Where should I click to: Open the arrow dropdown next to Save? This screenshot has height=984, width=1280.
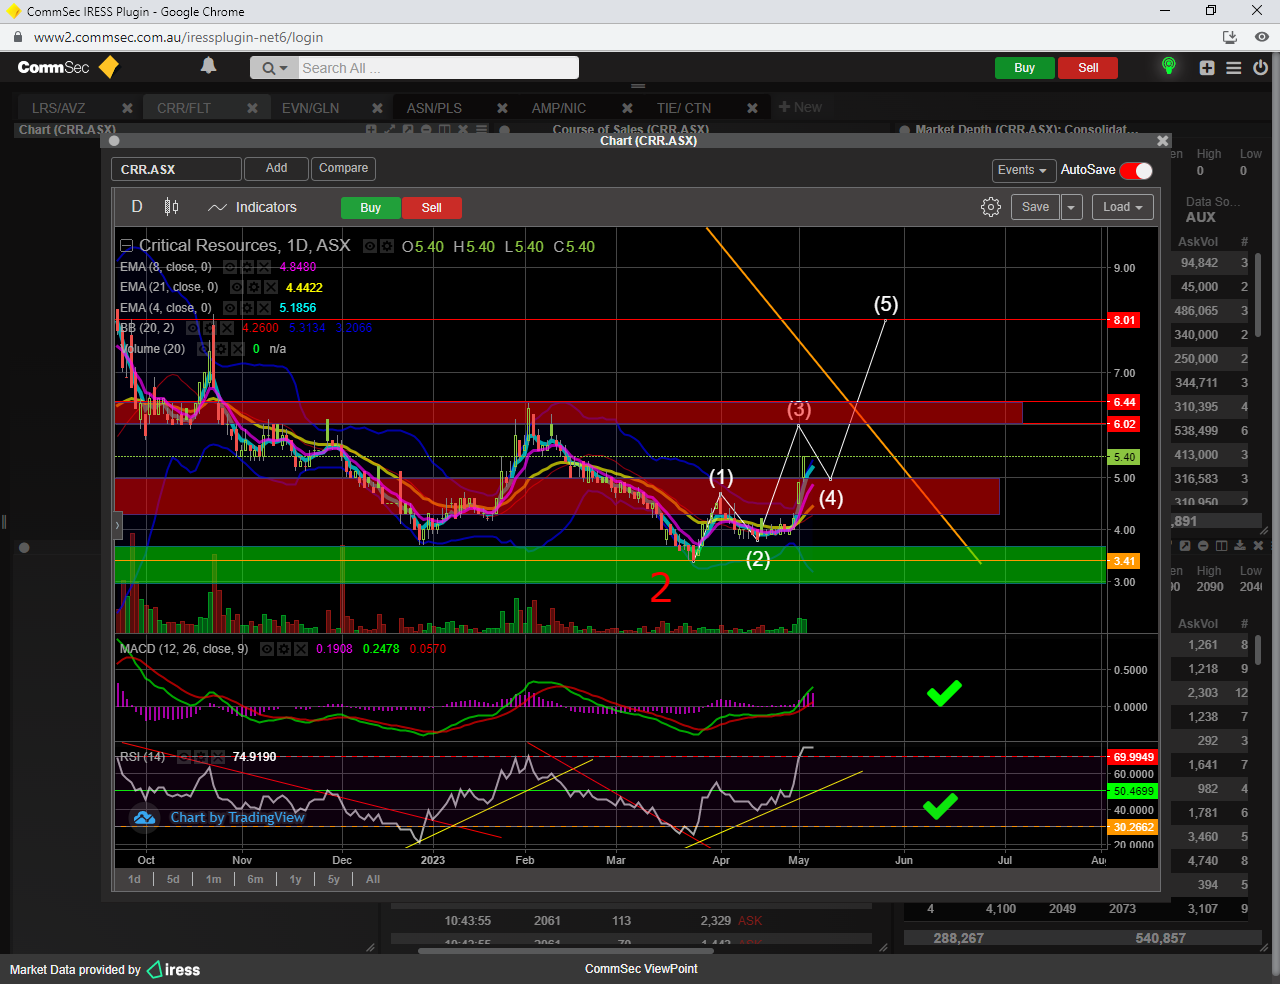1071,207
